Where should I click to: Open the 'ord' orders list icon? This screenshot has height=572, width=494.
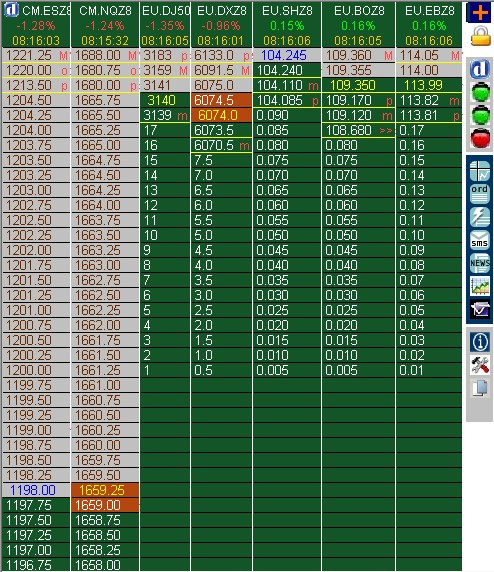pyautogui.click(x=479, y=194)
